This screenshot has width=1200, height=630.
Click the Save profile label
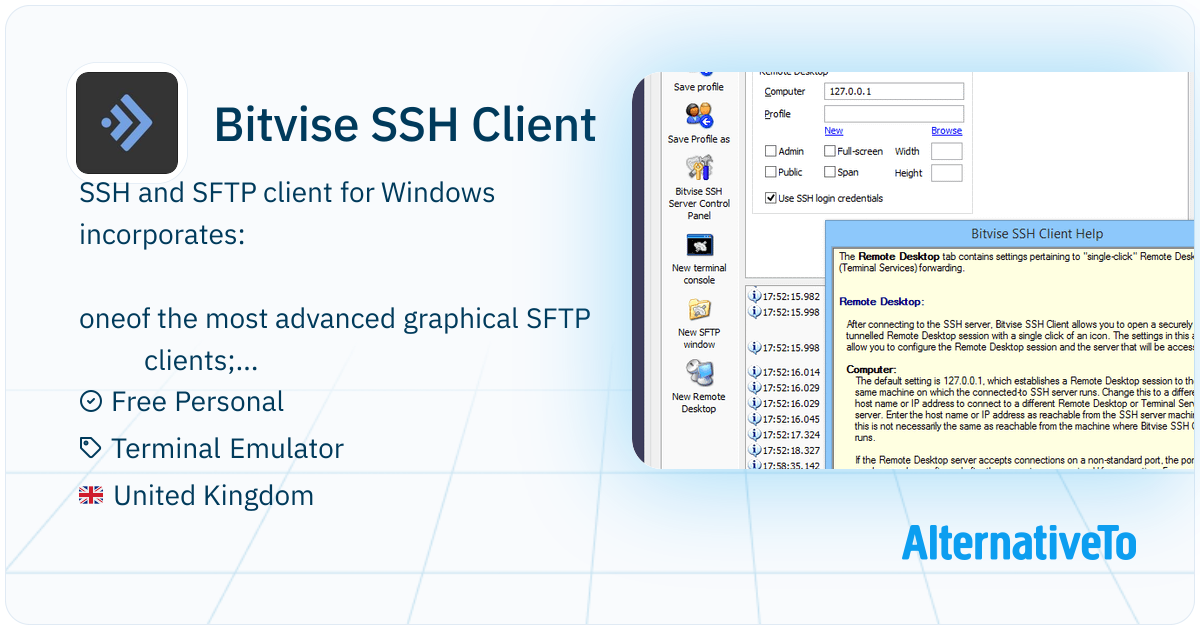coord(698,87)
